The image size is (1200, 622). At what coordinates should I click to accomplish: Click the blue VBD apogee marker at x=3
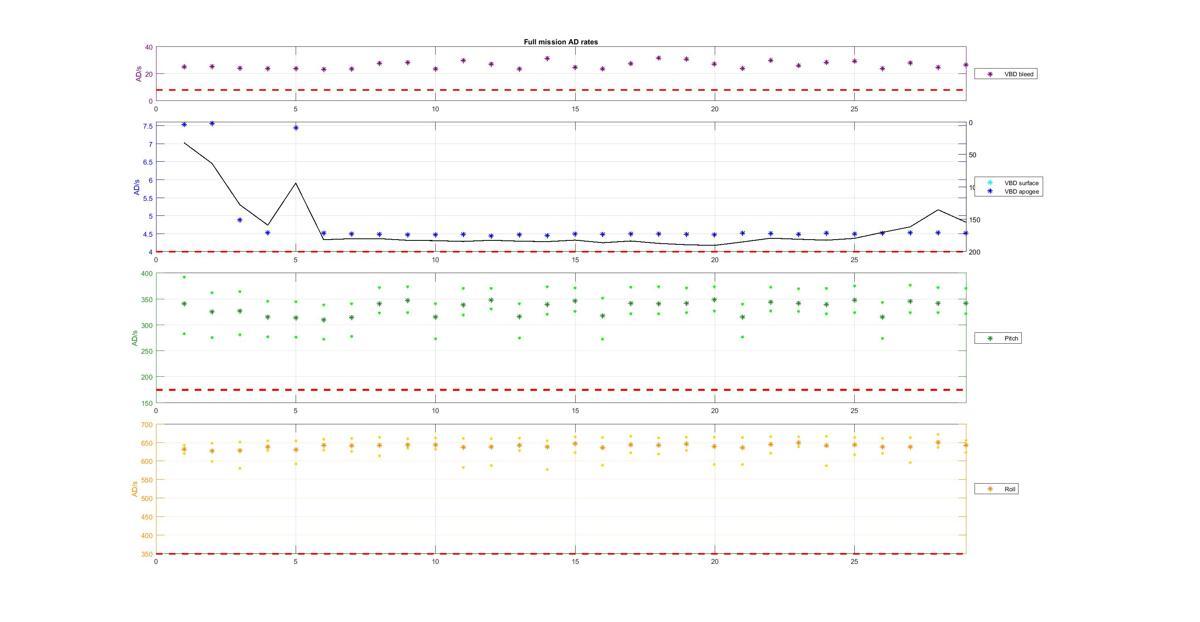point(240,220)
